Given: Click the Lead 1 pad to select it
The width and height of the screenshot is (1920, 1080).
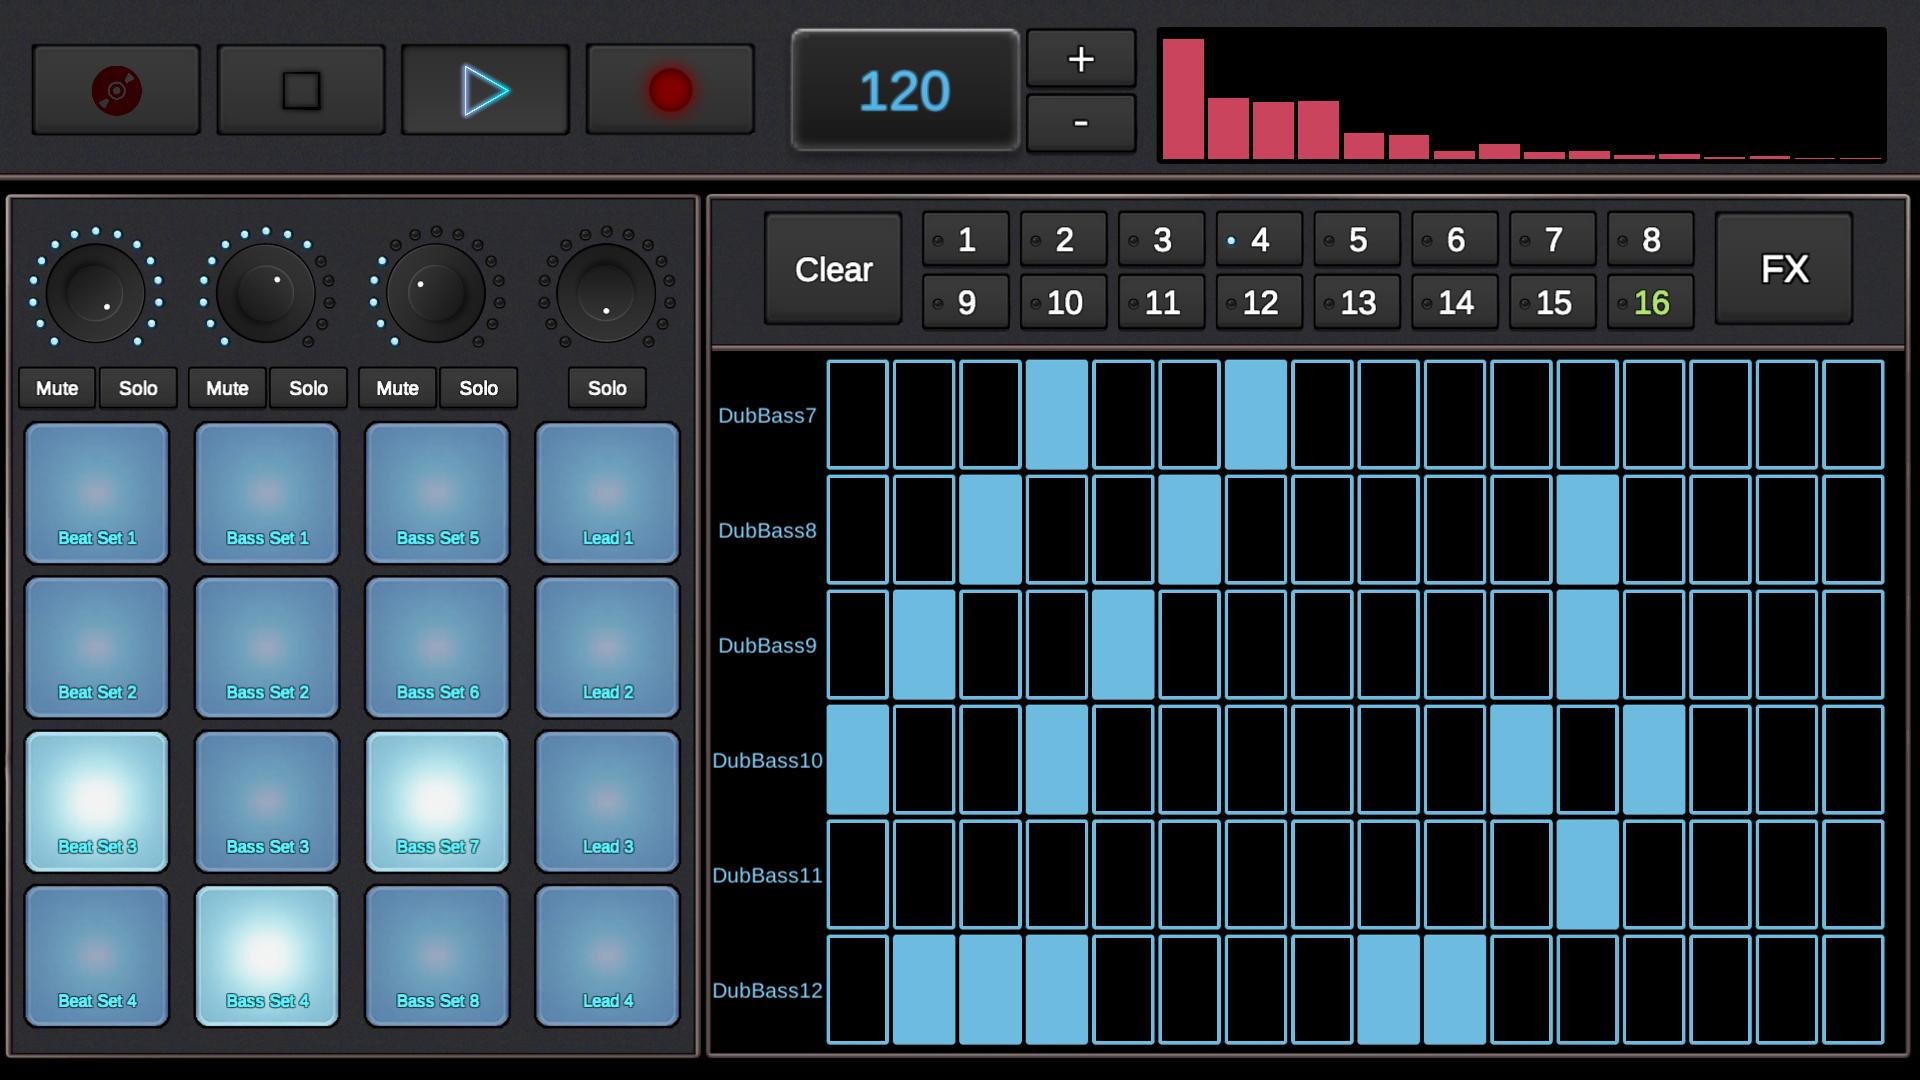Looking at the screenshot, I should click(x=608, y=489).
